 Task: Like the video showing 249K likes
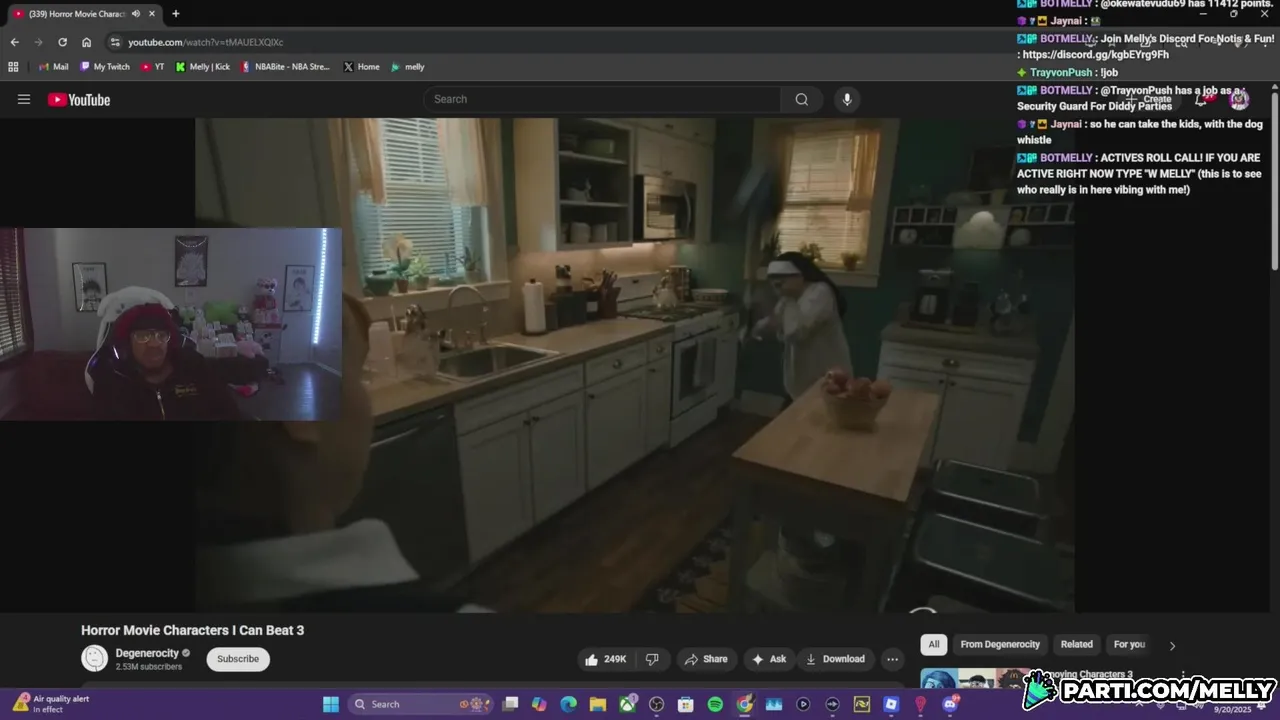click(606, 659)
